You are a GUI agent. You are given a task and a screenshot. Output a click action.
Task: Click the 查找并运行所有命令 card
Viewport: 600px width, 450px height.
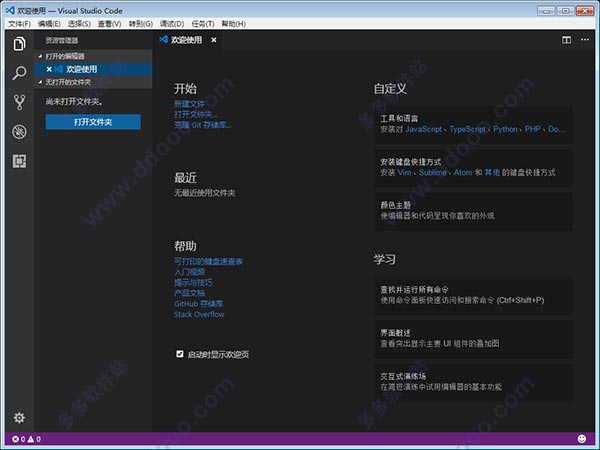473,295
